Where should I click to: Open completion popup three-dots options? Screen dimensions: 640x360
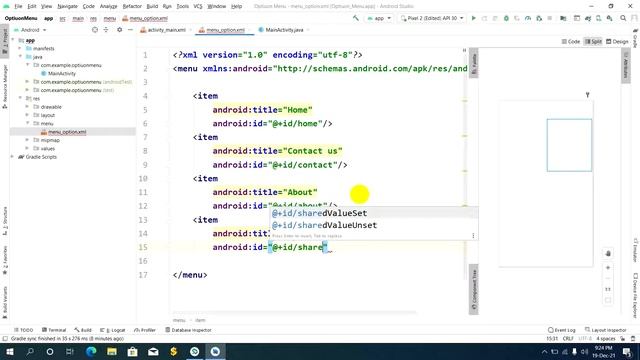point(473,236)
